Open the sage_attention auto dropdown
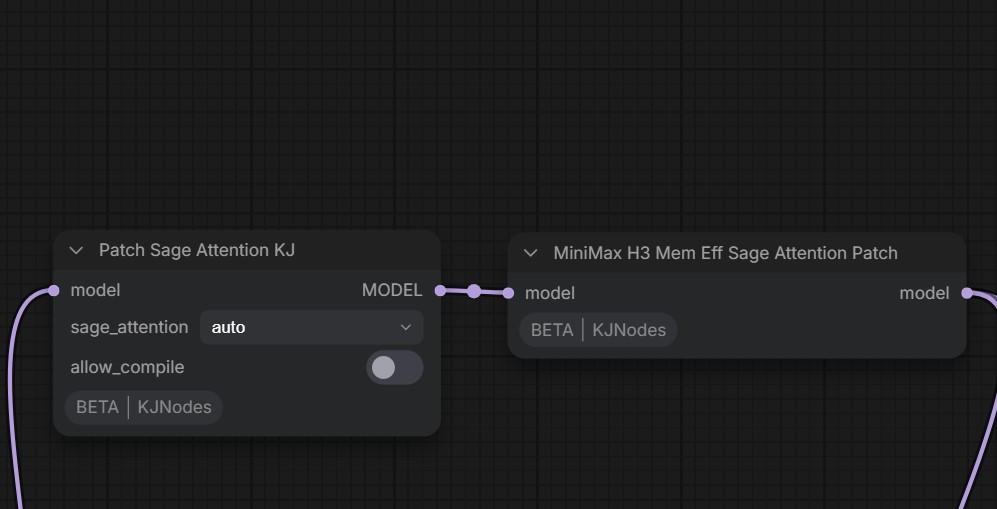Image resolution: width=997 pixels, height=509 pixels. (x=312, y=327)
